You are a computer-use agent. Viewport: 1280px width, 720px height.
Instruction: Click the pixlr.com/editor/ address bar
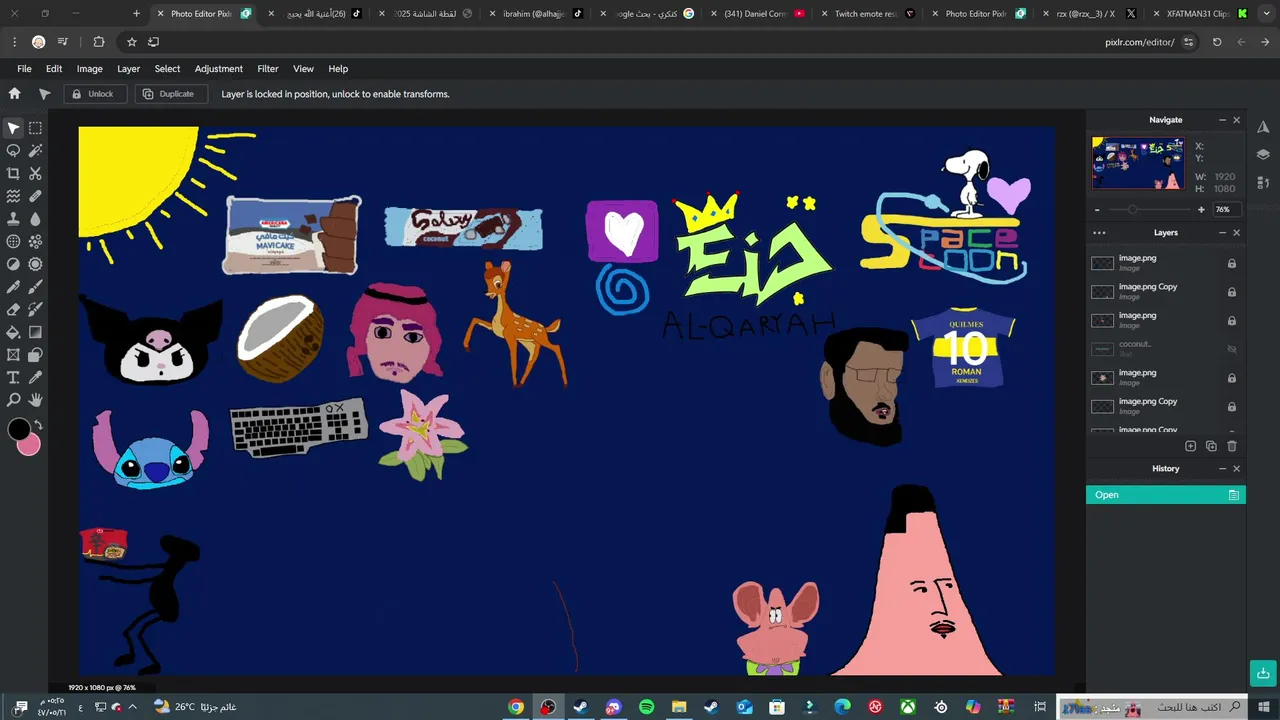pyautogui.click(x=1139, y=42)
